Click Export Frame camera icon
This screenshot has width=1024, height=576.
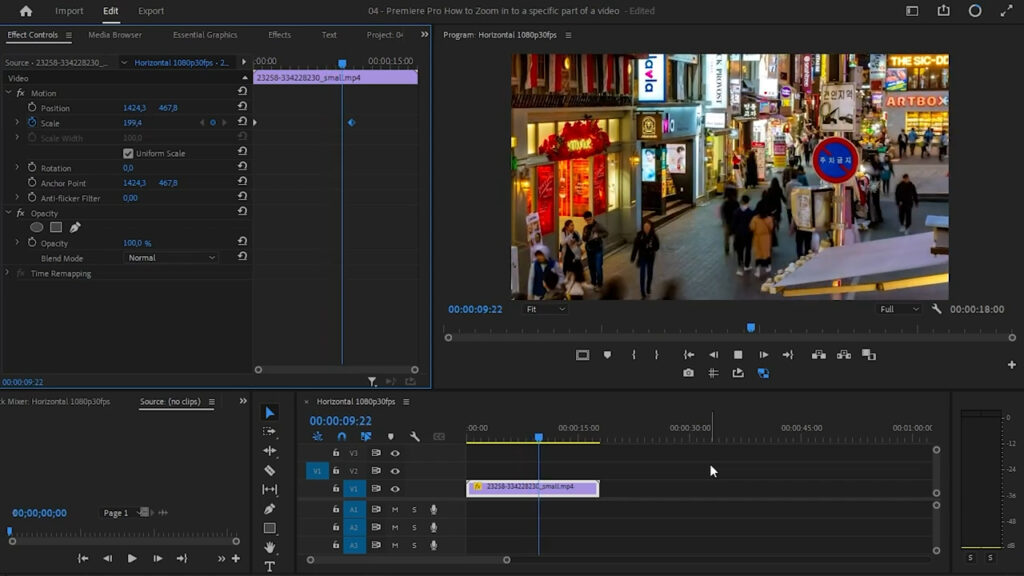click(x=688, y=373)
